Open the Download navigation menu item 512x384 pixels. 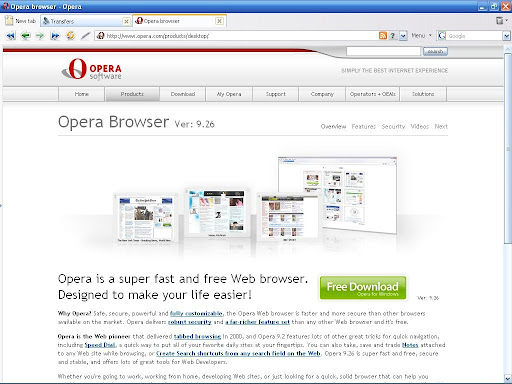183,94
